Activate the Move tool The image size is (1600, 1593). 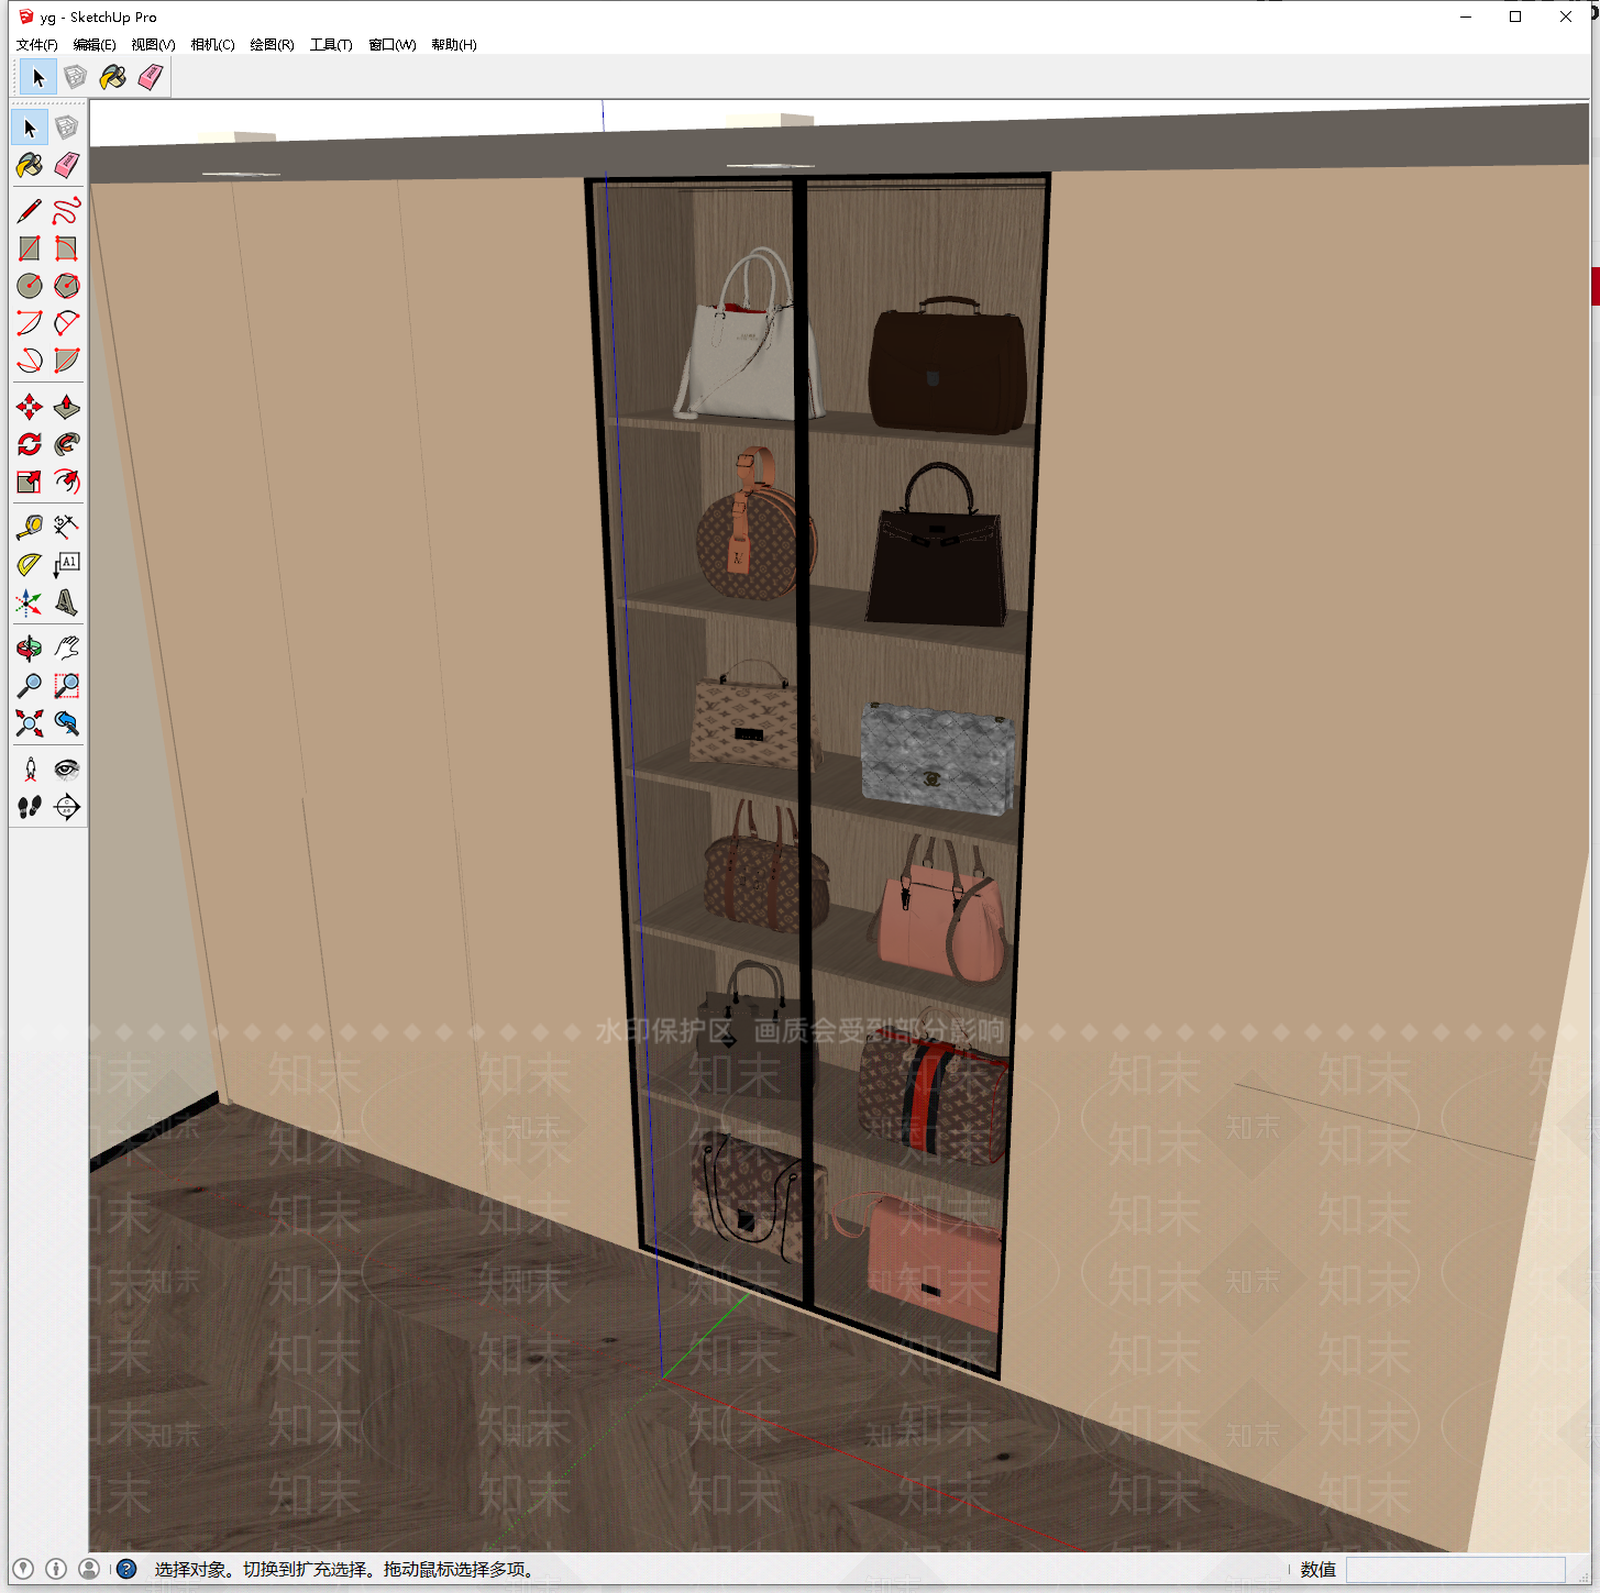(x=30, y=406)
